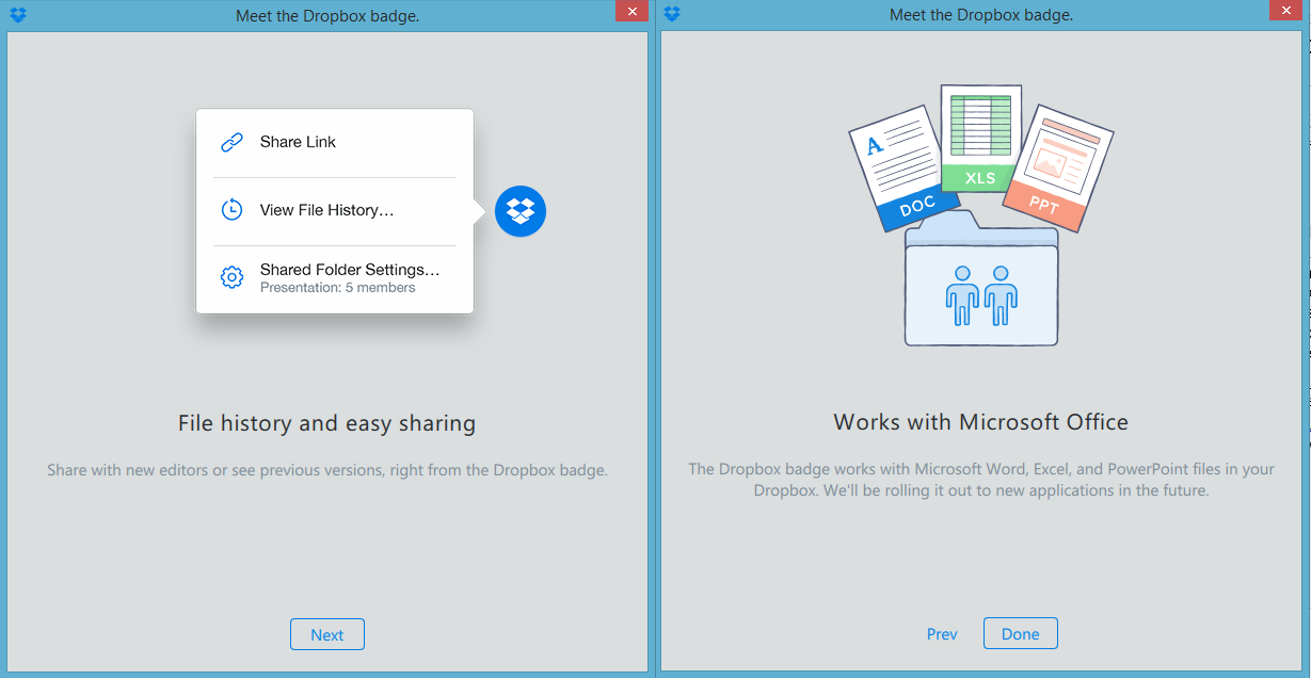Click the Microsoft Word, Excel, PowerPoint description
This screenshot has height=678, width=1311.
pos(981,480)
